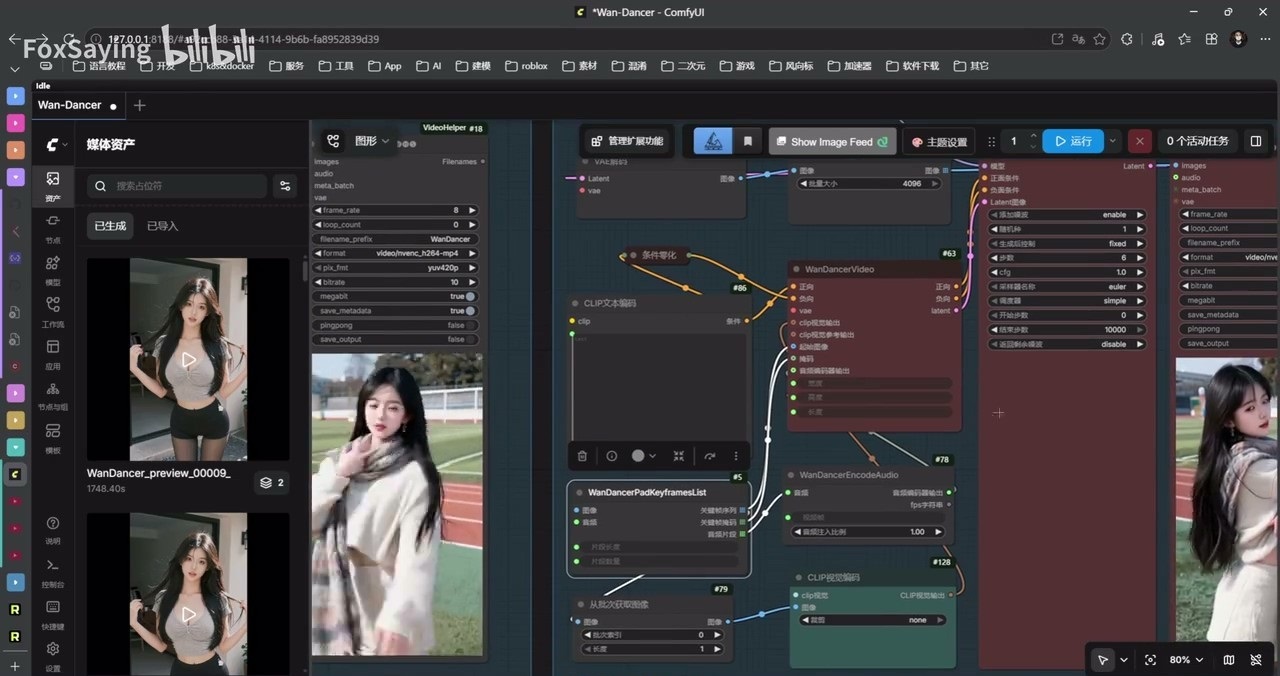Expand the run button options arrow
The image size is (1280, 676).
point(1113,142)
